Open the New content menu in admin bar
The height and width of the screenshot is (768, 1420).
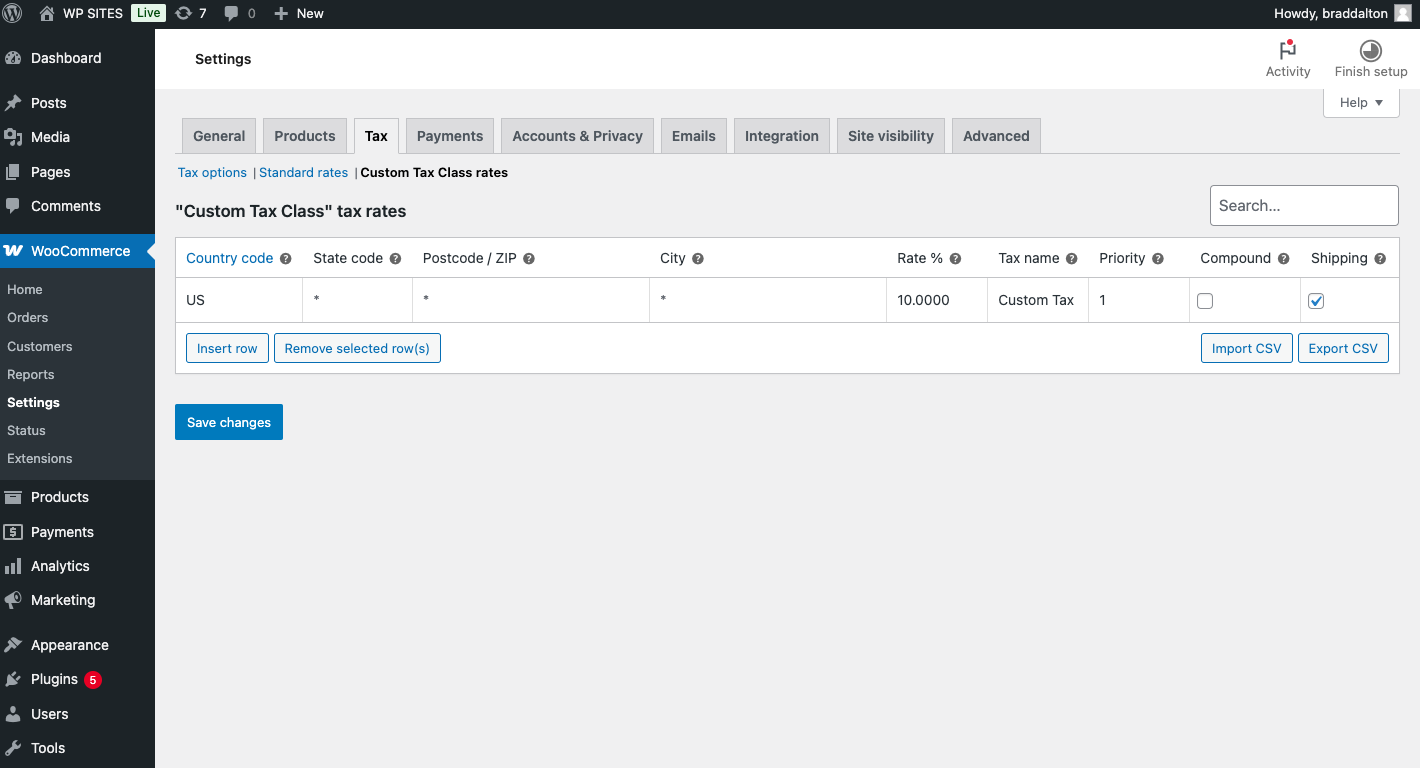pyautogui.click(x=299, y=14)
